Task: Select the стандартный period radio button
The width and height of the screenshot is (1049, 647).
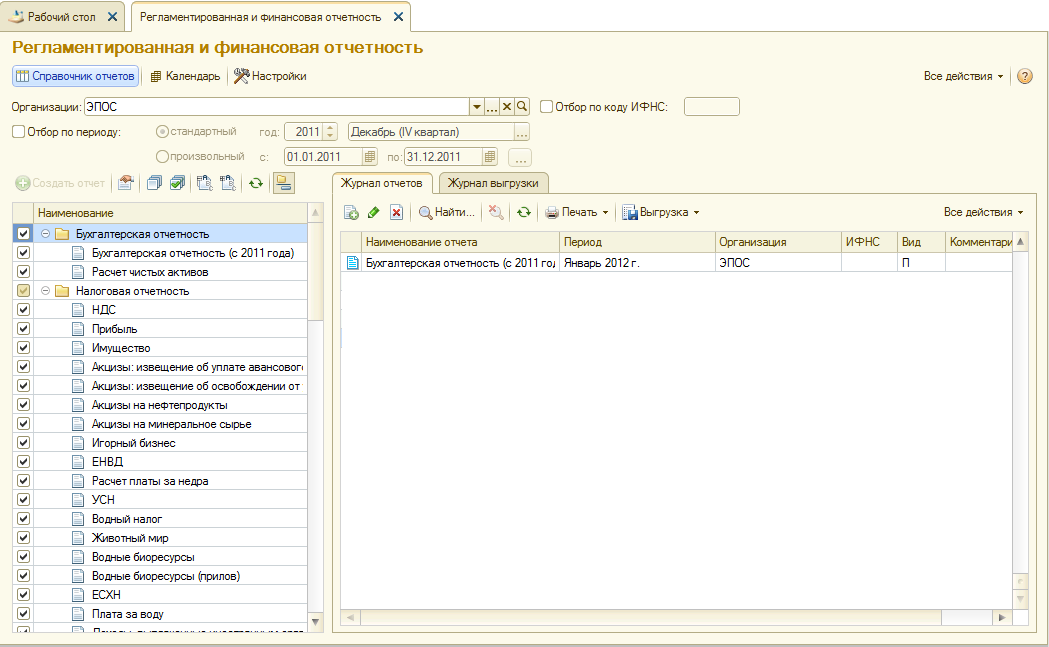Action: point(162,132)
